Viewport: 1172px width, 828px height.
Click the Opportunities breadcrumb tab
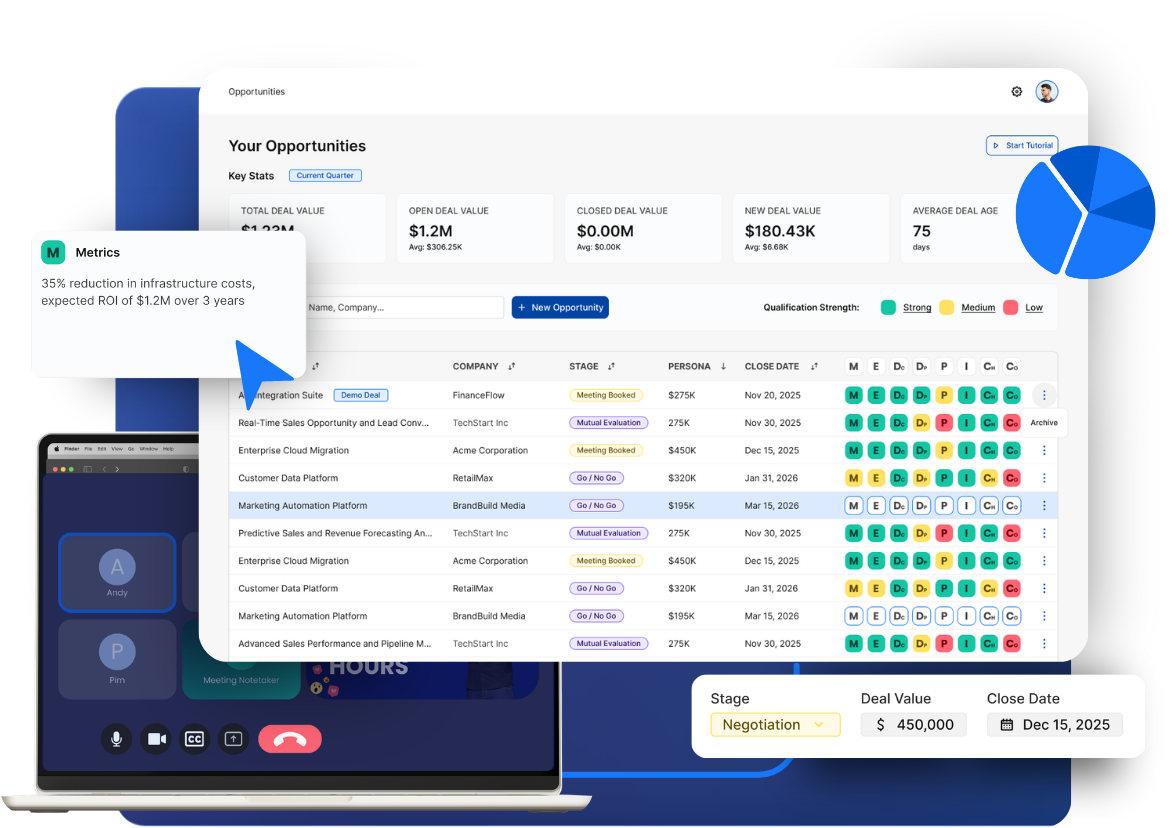(257, 92)
